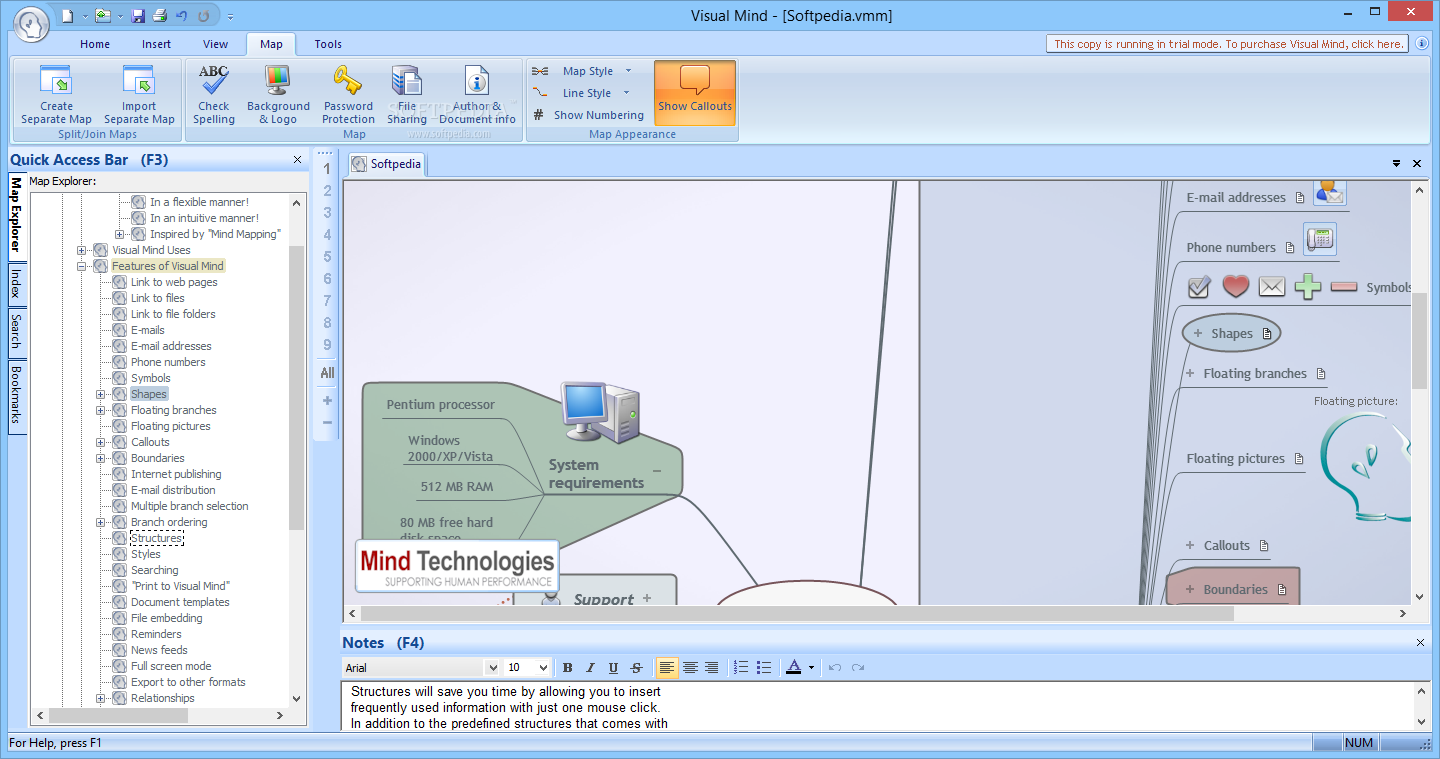This screenshot has height=759, width=1440.
Task: Click the note icon next to Floating pictures
Action: 1299,459
